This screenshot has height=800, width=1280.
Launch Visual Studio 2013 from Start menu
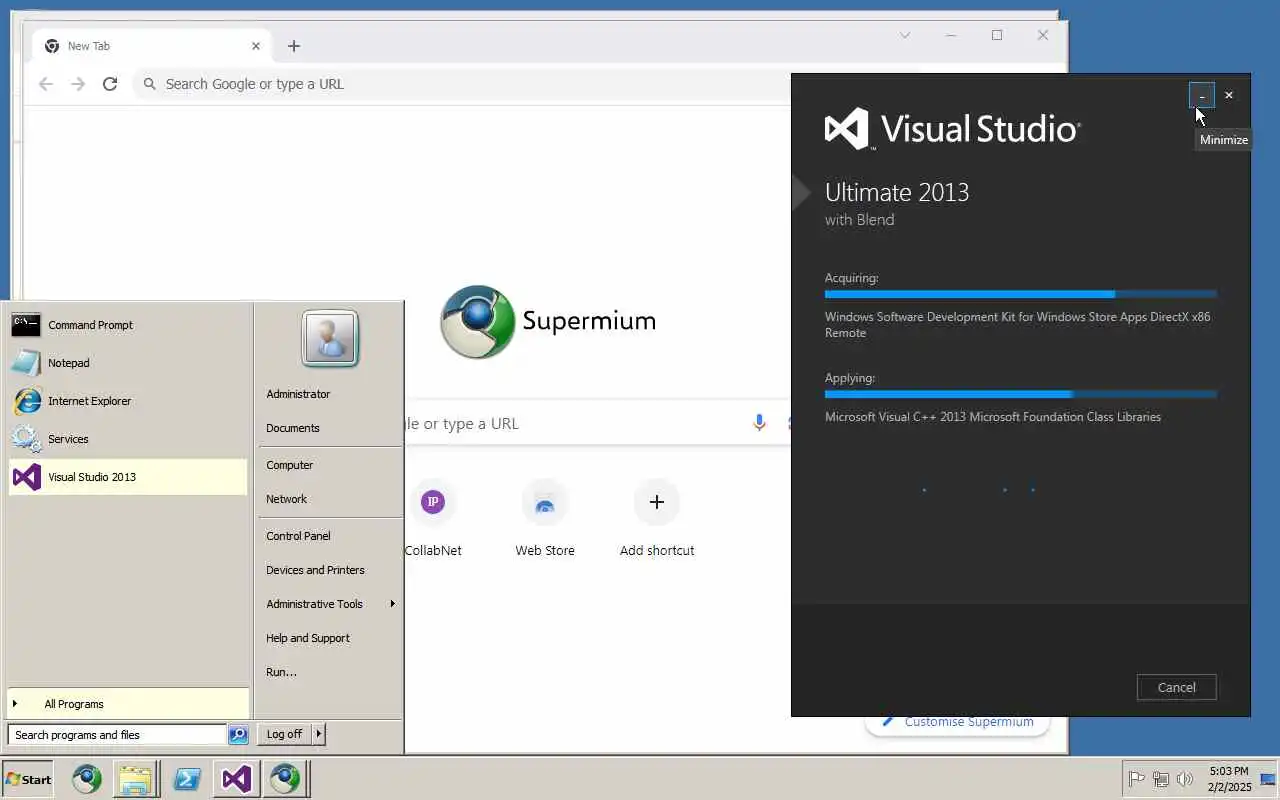coord(127,477)
